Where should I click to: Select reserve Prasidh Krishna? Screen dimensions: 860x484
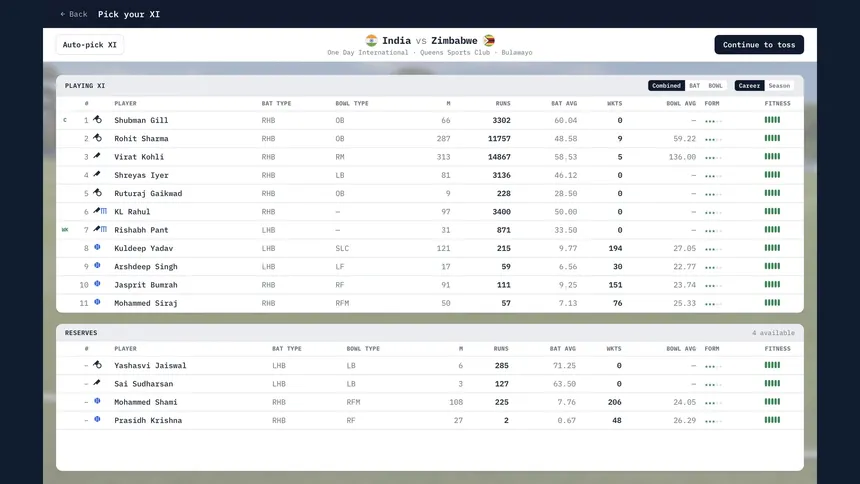pyautogui.click(x=148, y=420)
